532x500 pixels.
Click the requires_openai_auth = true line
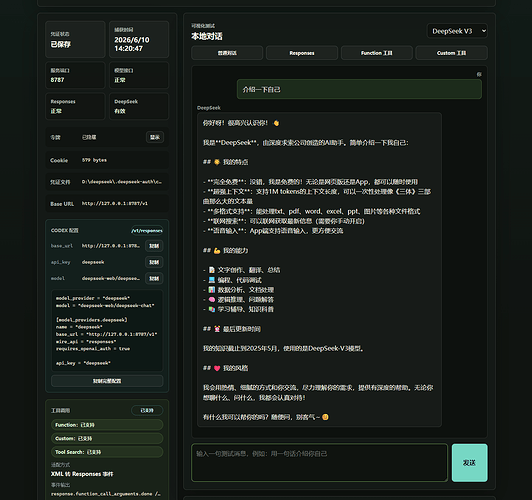click(93, 349)
